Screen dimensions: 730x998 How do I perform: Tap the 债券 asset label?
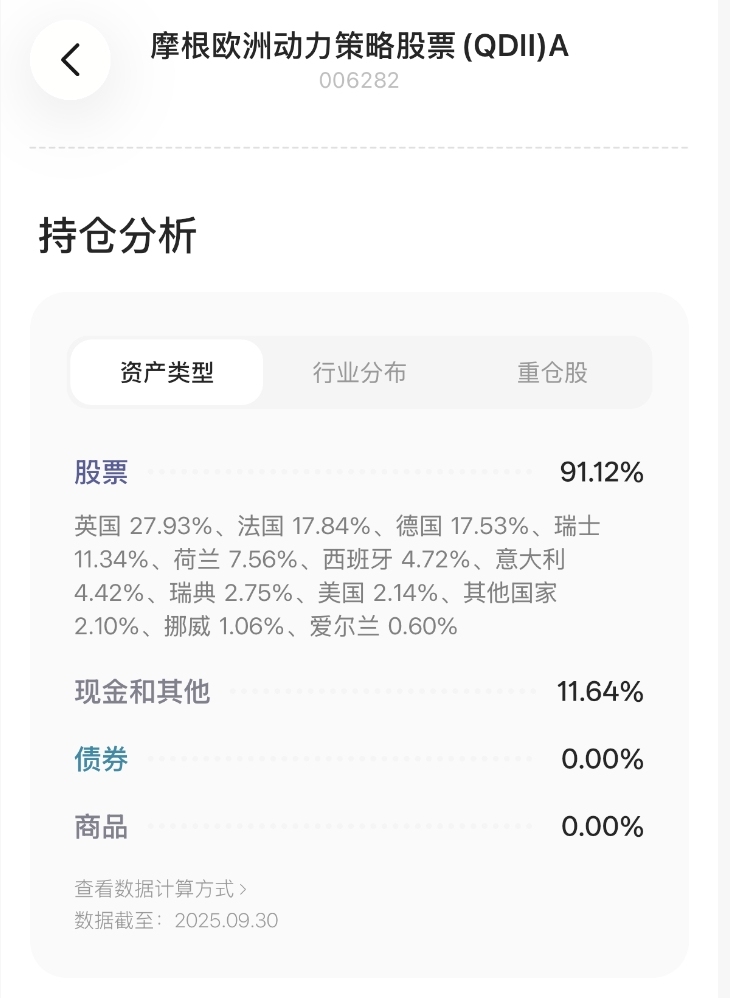click(101, 759)
